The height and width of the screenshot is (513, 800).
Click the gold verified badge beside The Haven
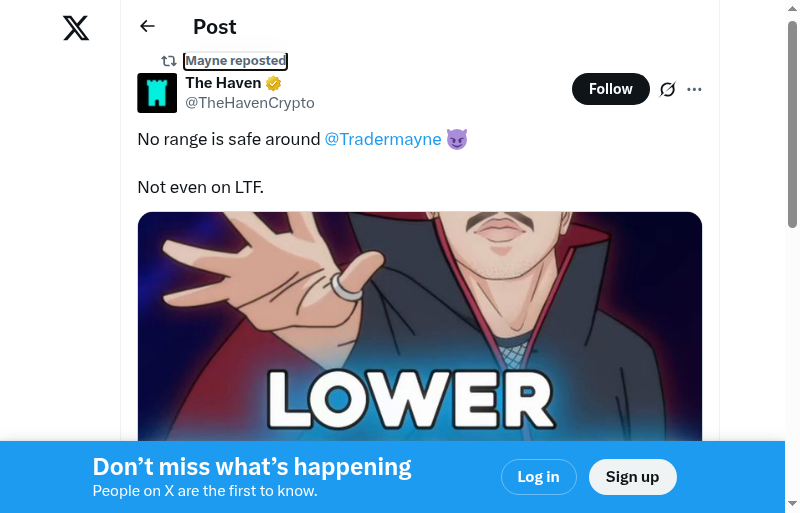273,83
